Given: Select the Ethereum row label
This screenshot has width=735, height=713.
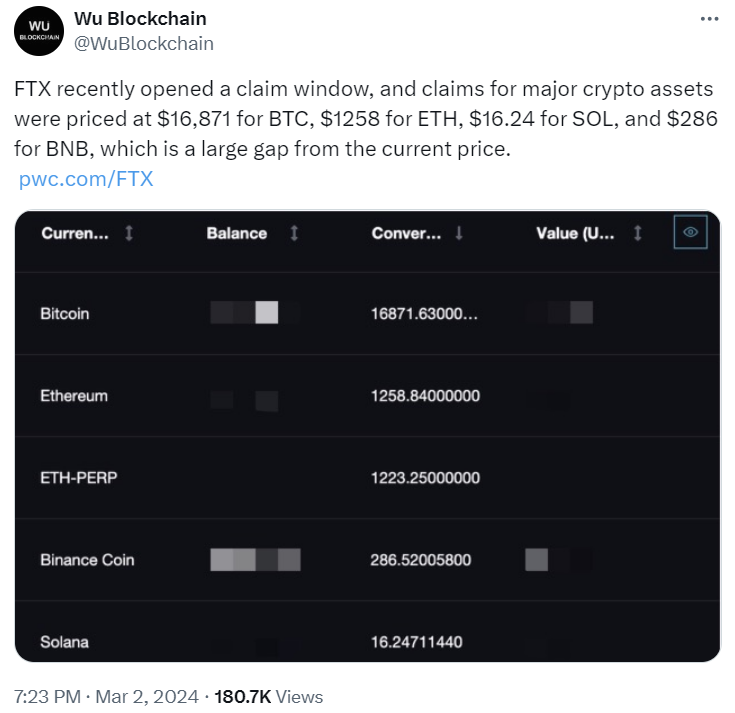Looking at the screenshot, I should [x=74, y=396].
